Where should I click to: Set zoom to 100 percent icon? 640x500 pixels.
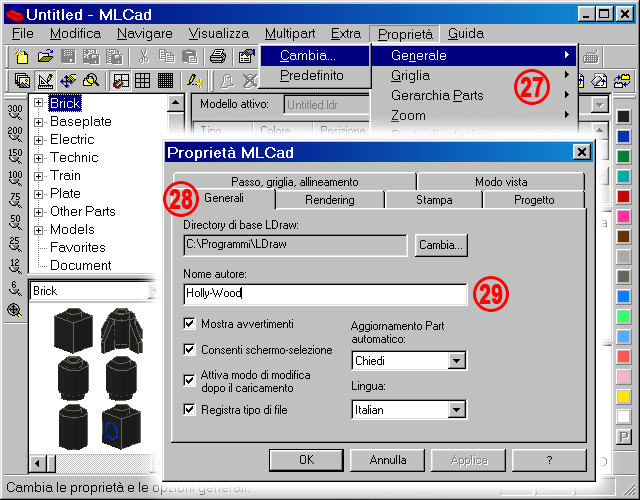(x=15, y=178)
